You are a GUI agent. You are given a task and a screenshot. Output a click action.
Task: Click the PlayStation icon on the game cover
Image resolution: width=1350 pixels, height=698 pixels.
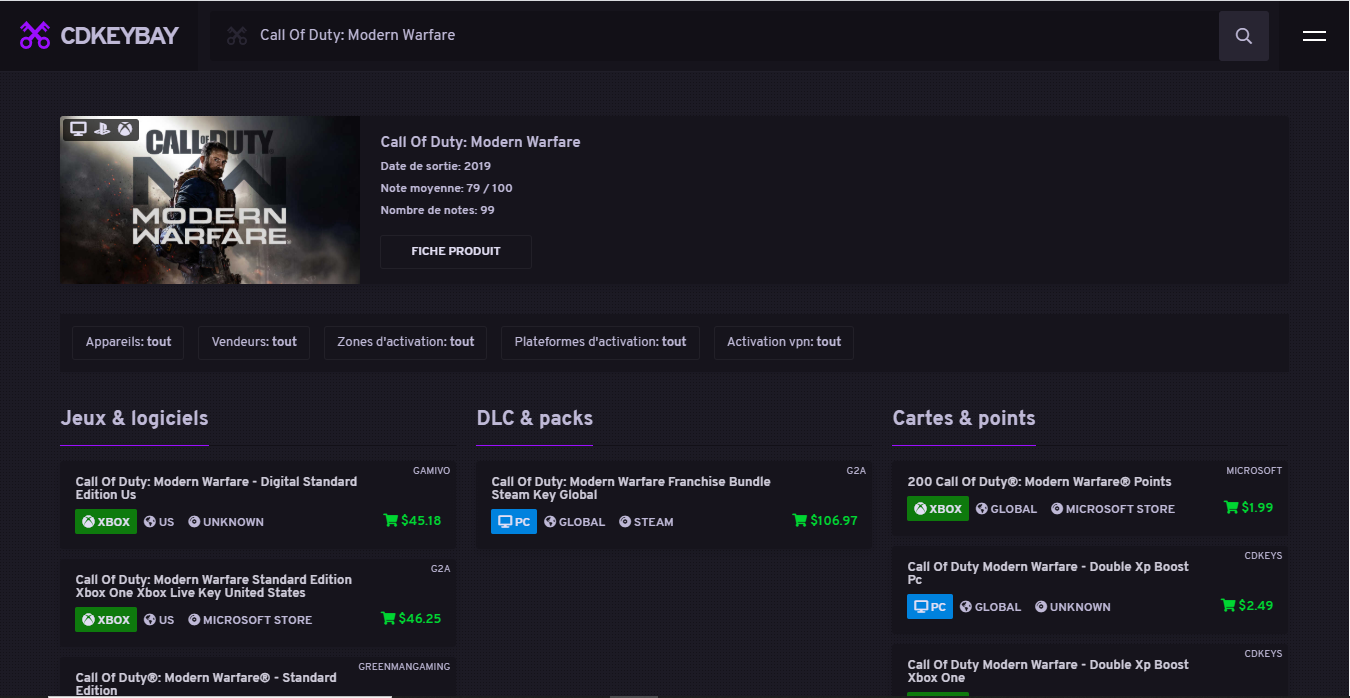click(x=102, y=129)
